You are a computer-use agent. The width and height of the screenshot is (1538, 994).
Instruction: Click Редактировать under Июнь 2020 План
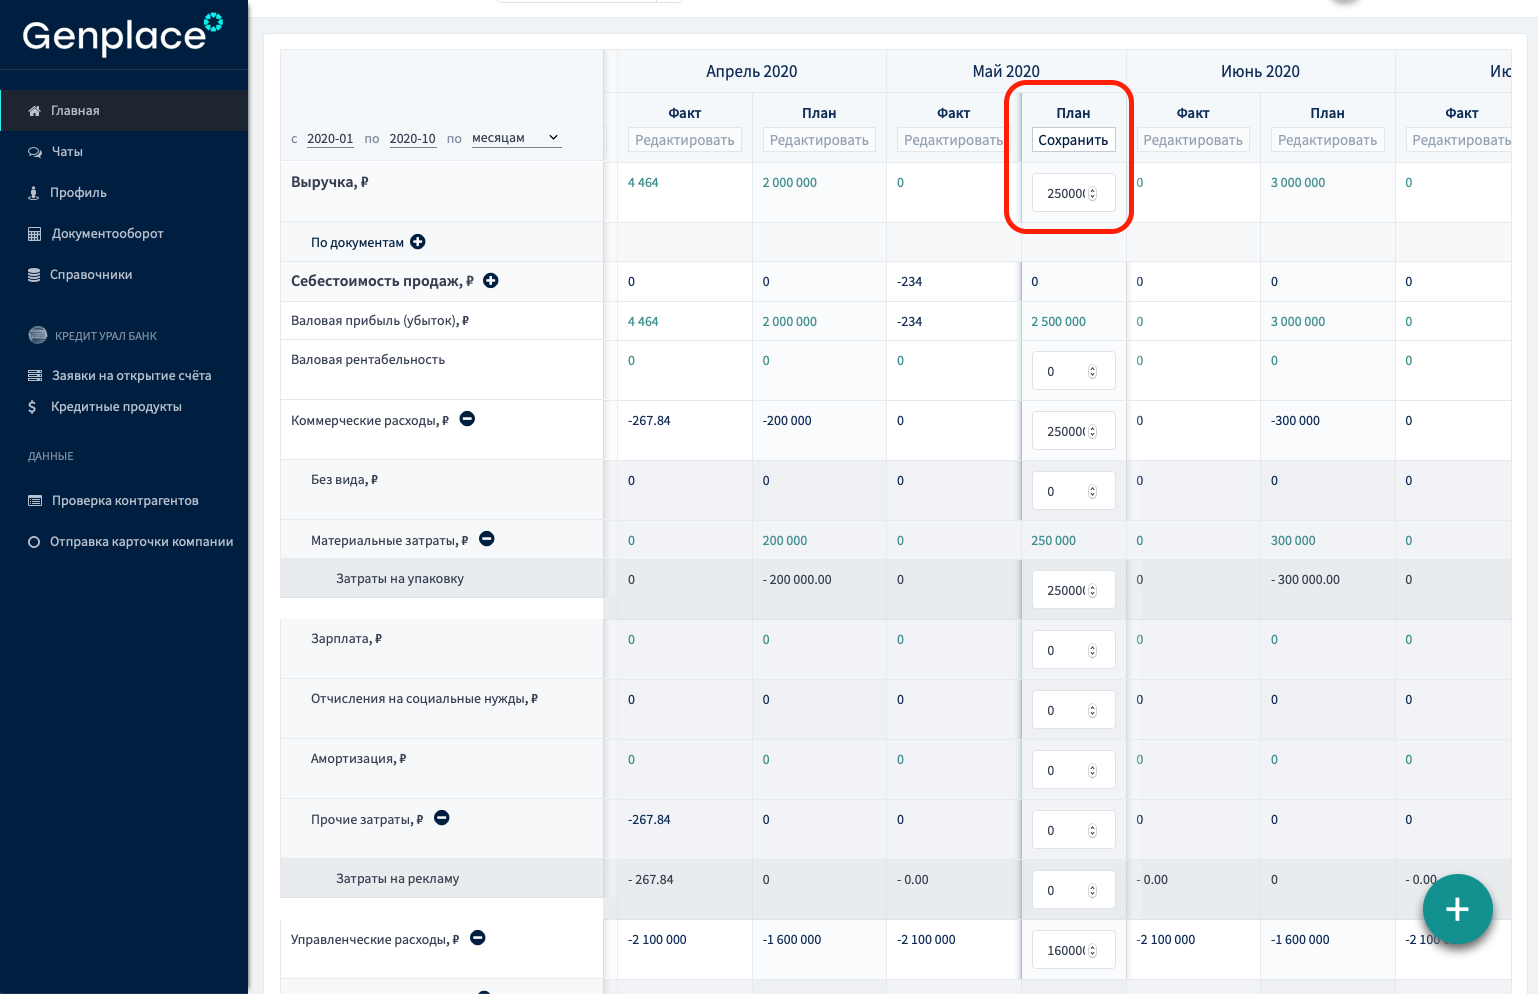1327,140
